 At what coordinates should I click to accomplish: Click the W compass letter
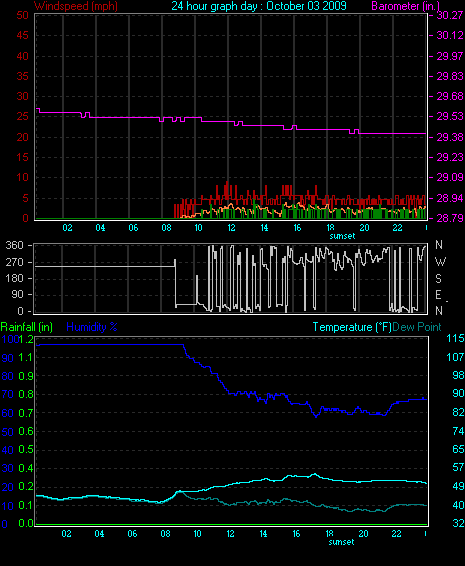440,261
